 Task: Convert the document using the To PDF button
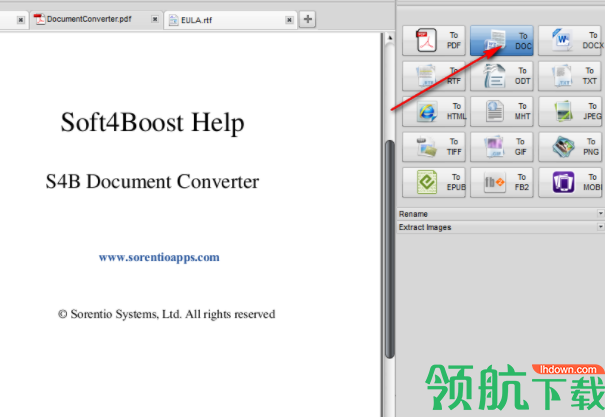click(x=434, y=41)
